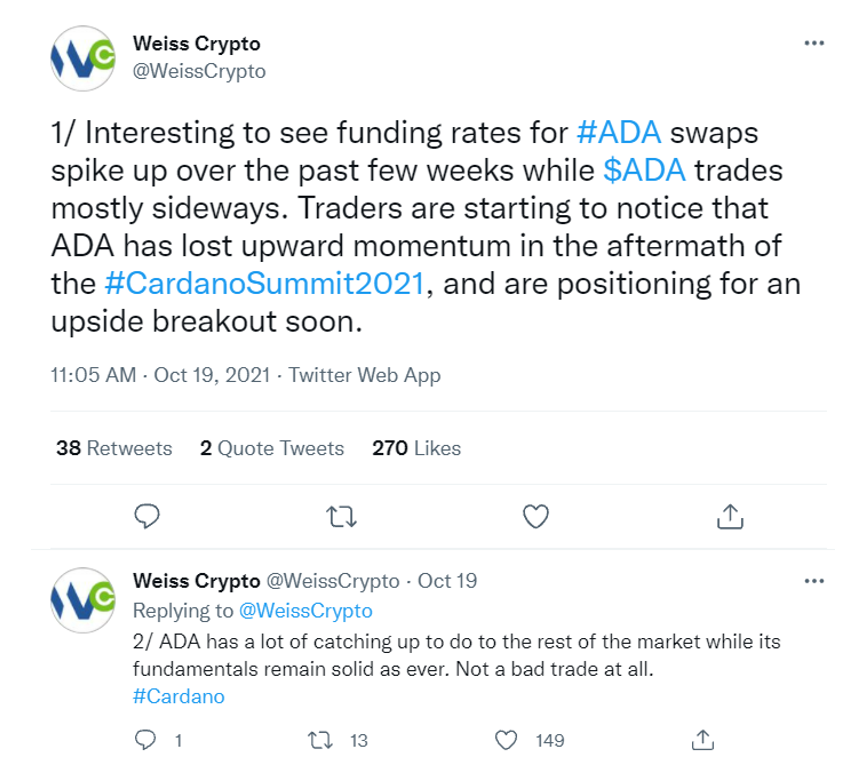Open the more options menu on reply tweet
Screen dimensions: 857x759
point(814,581)
